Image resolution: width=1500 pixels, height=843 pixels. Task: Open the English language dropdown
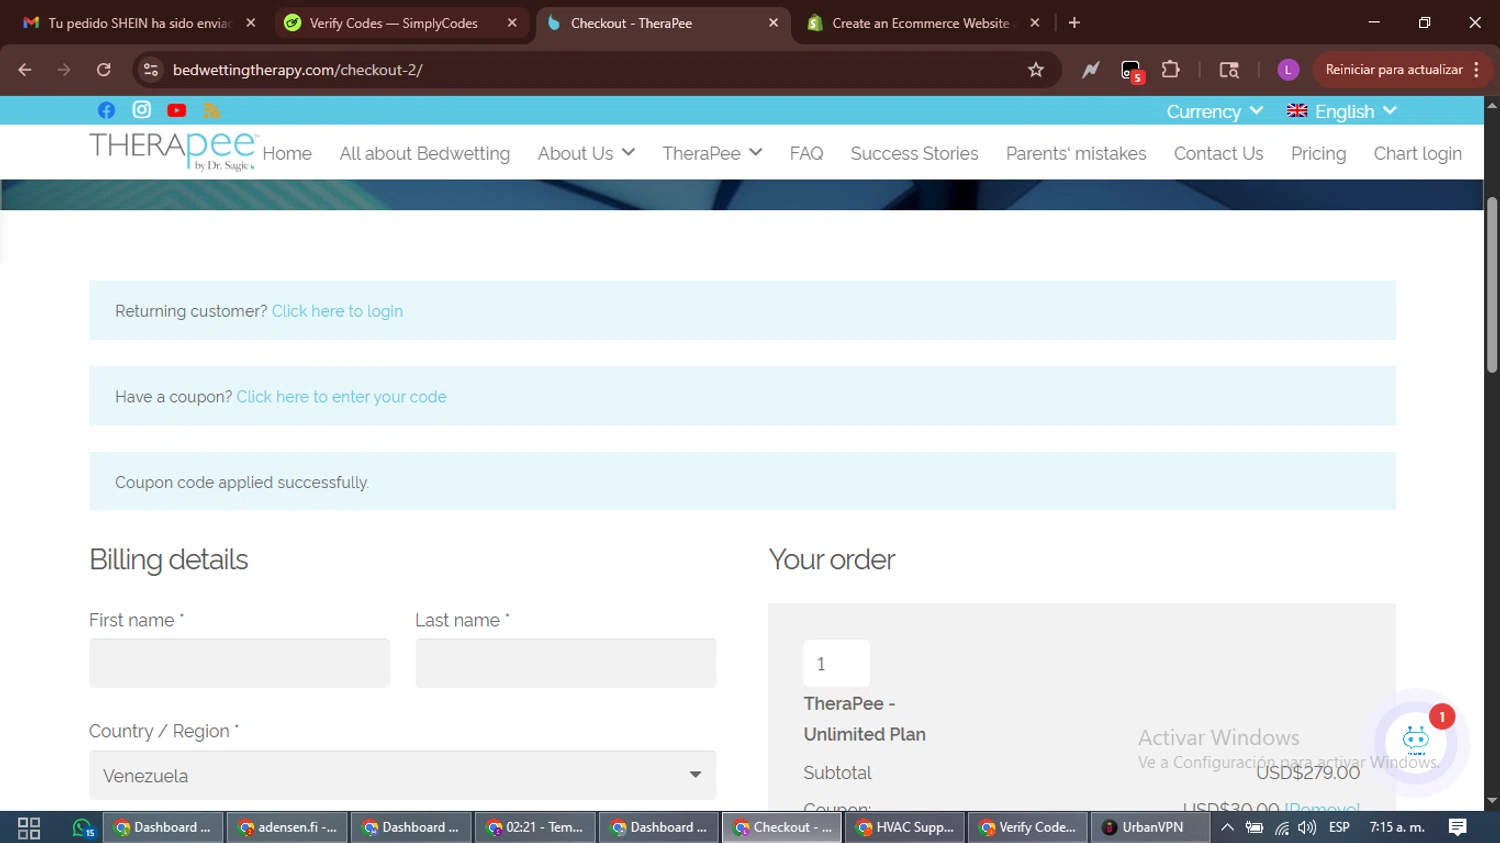pos(1341,111)
